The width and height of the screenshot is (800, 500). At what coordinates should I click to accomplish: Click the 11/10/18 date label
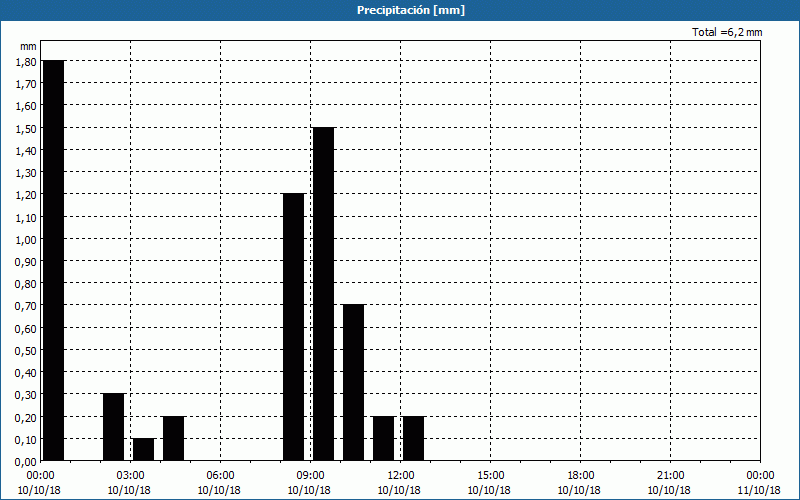point(759,490)
